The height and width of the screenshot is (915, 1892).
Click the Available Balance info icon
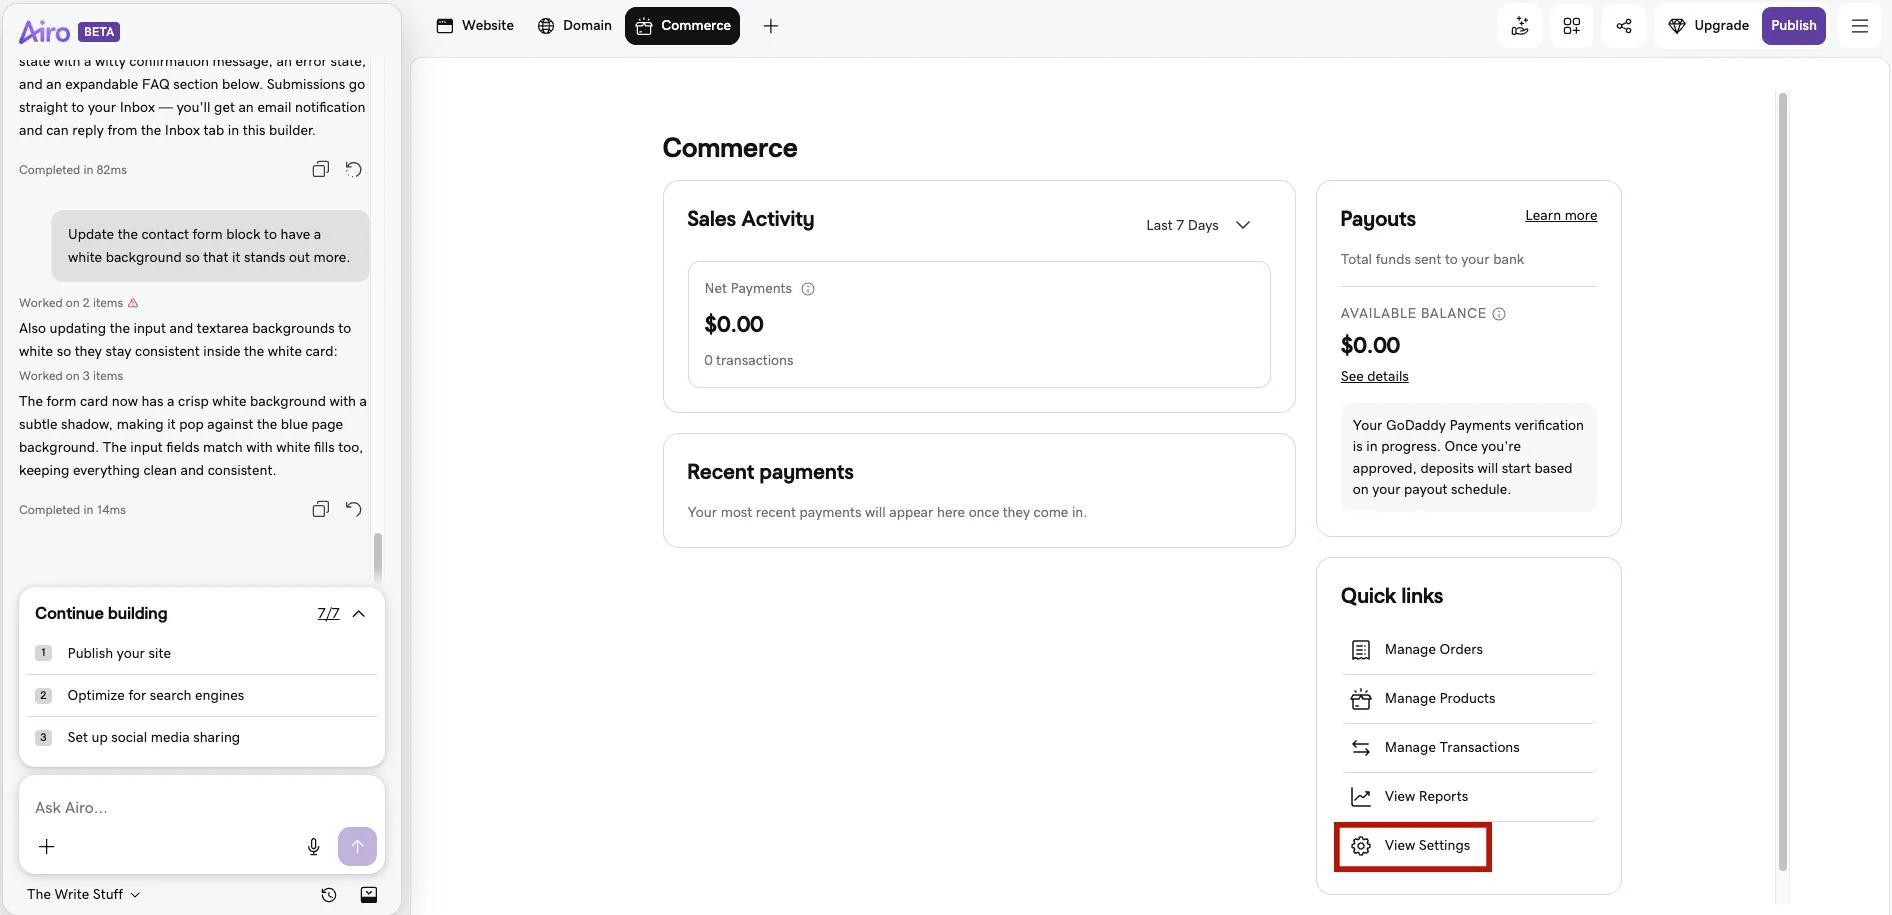pyautogui.click(x=1499, y=314)
